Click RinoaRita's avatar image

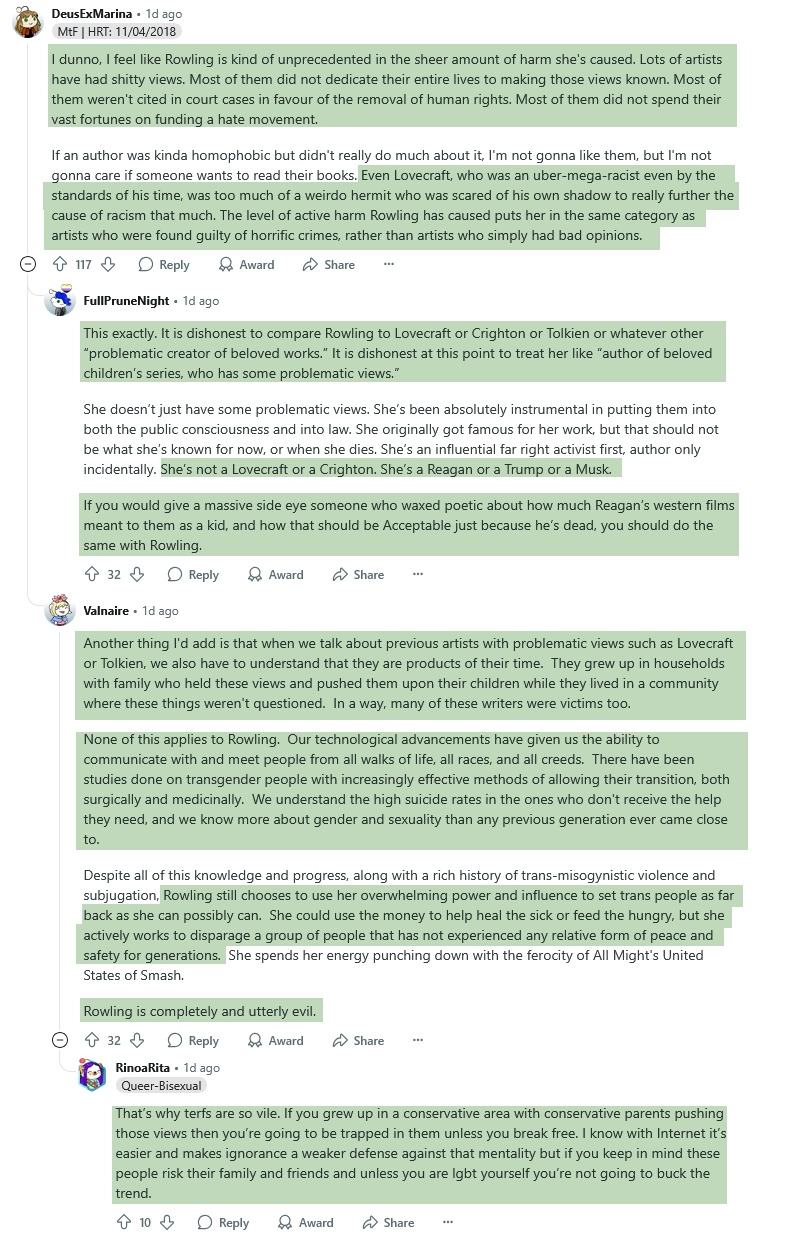(92, 1076)
